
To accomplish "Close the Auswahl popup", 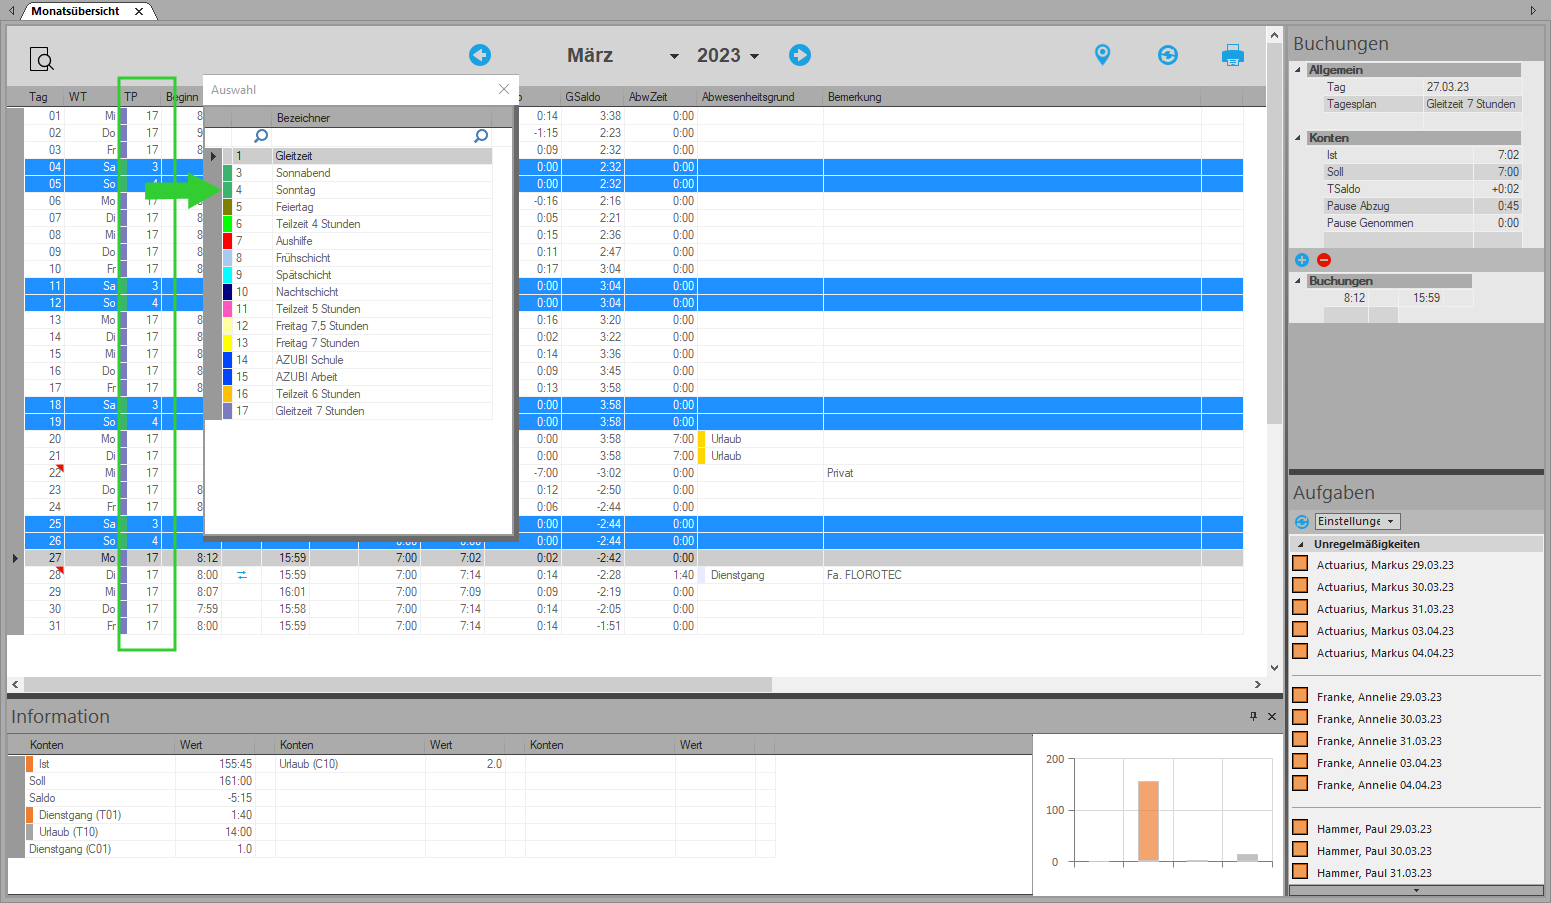I will click(504, 89).
